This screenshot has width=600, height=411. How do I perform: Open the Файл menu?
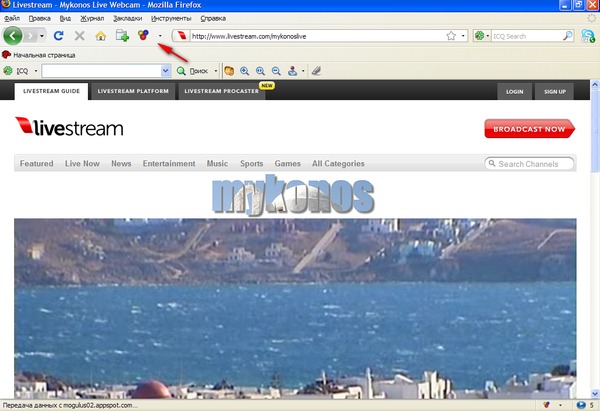[x=12, y=18]
